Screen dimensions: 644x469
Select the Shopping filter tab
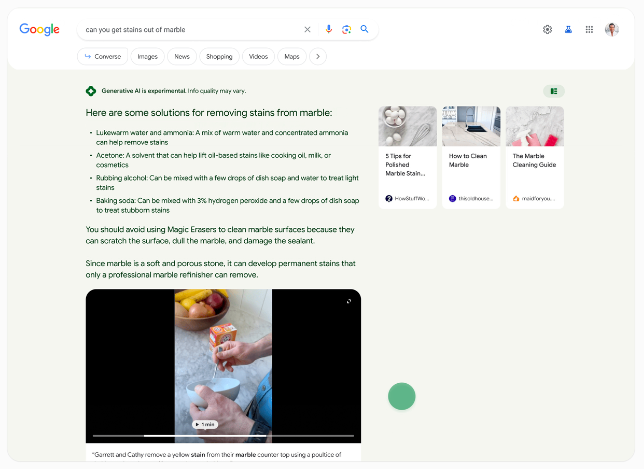[218, 57]
